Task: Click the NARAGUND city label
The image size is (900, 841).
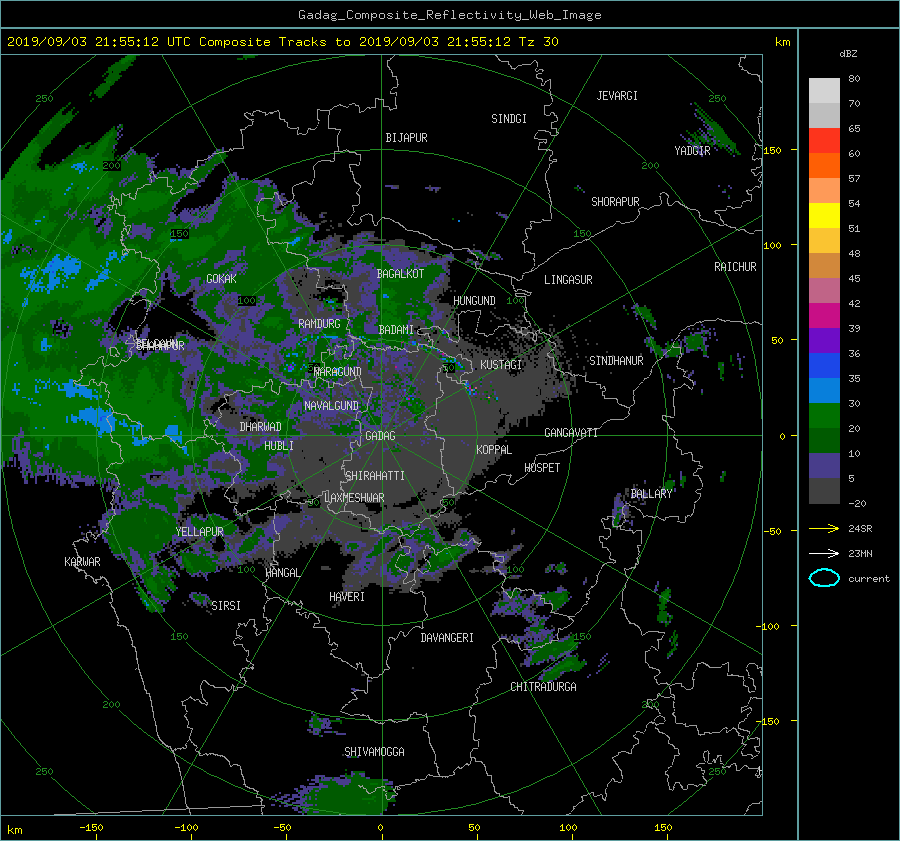Action: coord(338,372)
